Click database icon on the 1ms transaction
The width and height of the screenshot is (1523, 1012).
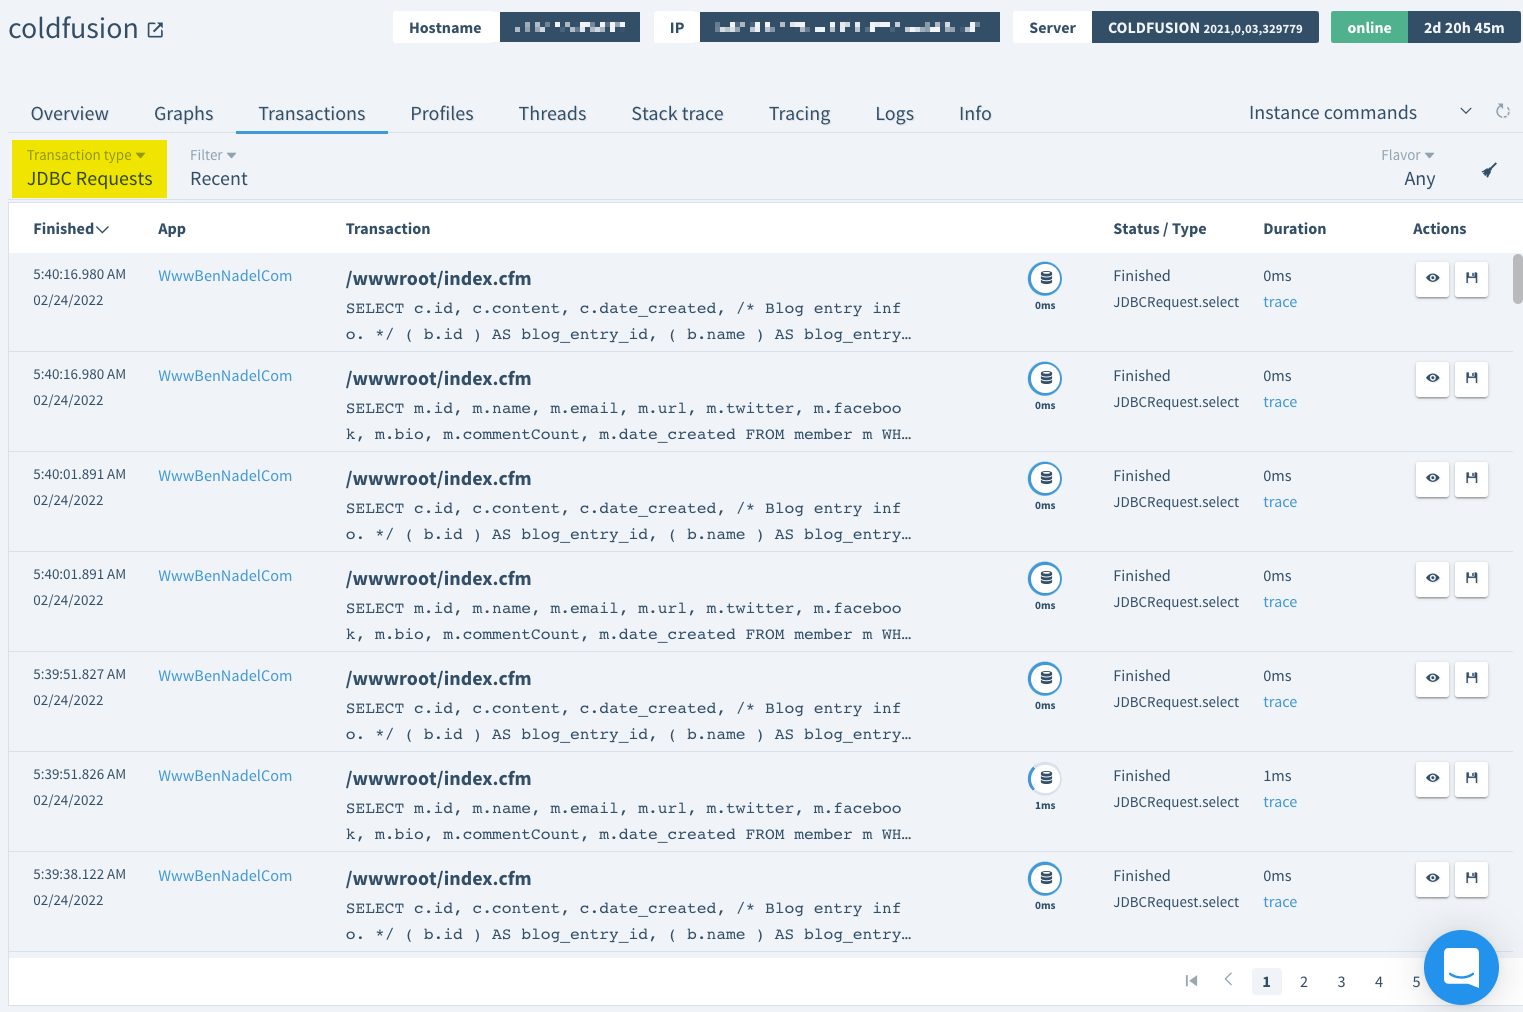click(x=1045, y=778)
